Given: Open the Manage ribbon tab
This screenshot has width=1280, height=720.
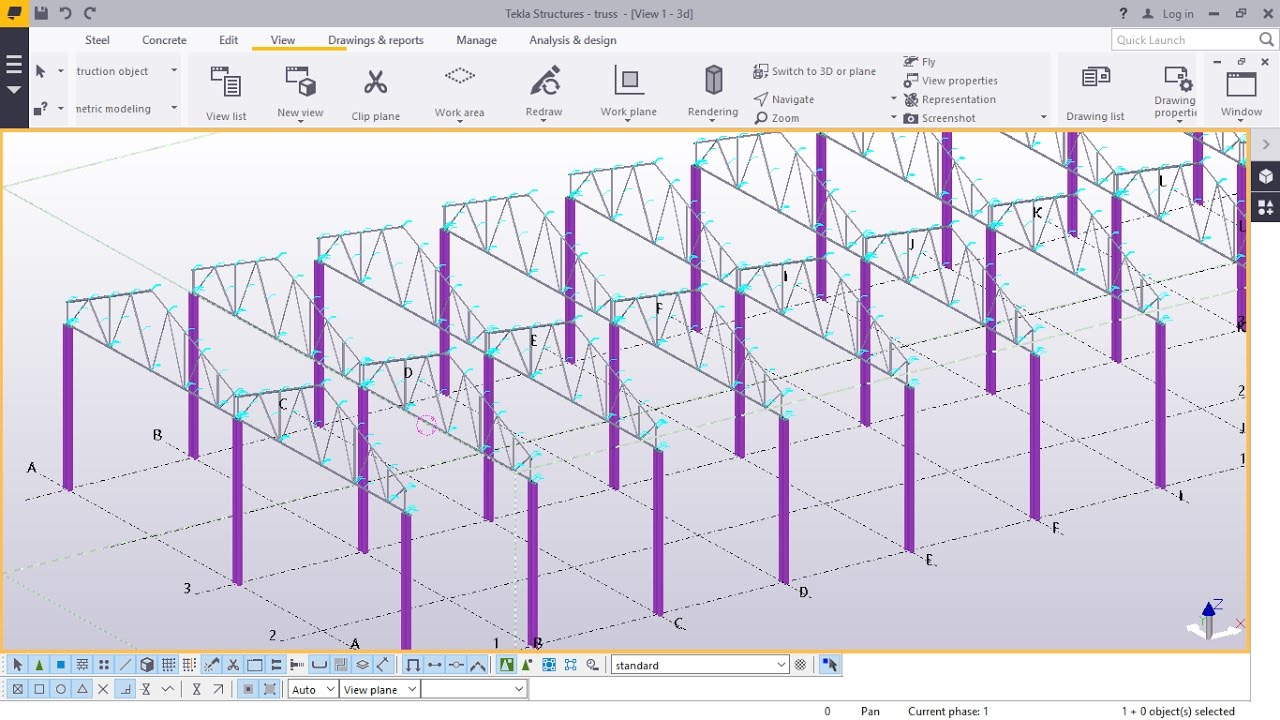Looking at the screenshot, I should coord(476,40).
